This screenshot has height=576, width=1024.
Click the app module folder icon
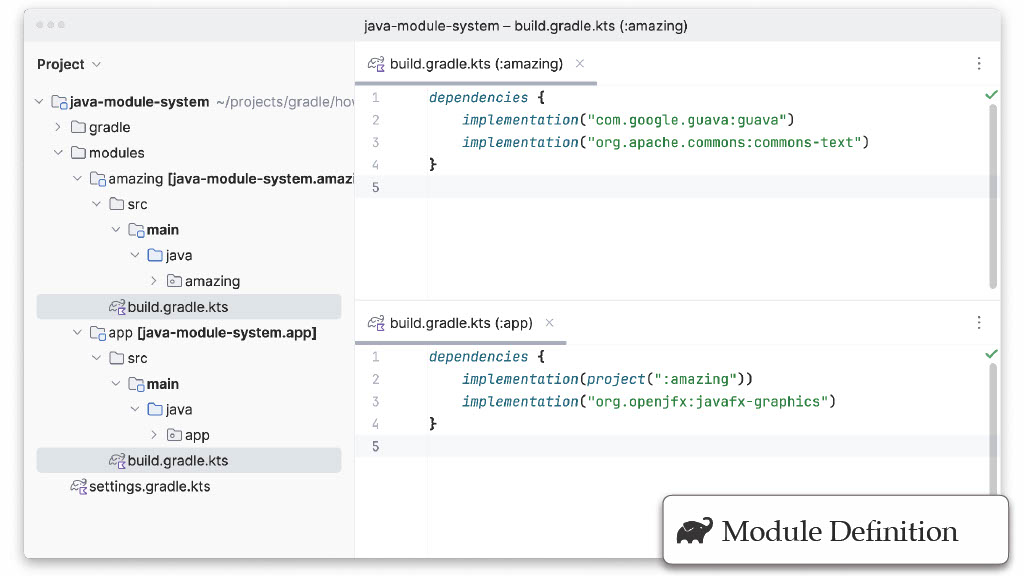tap(98, 333)
